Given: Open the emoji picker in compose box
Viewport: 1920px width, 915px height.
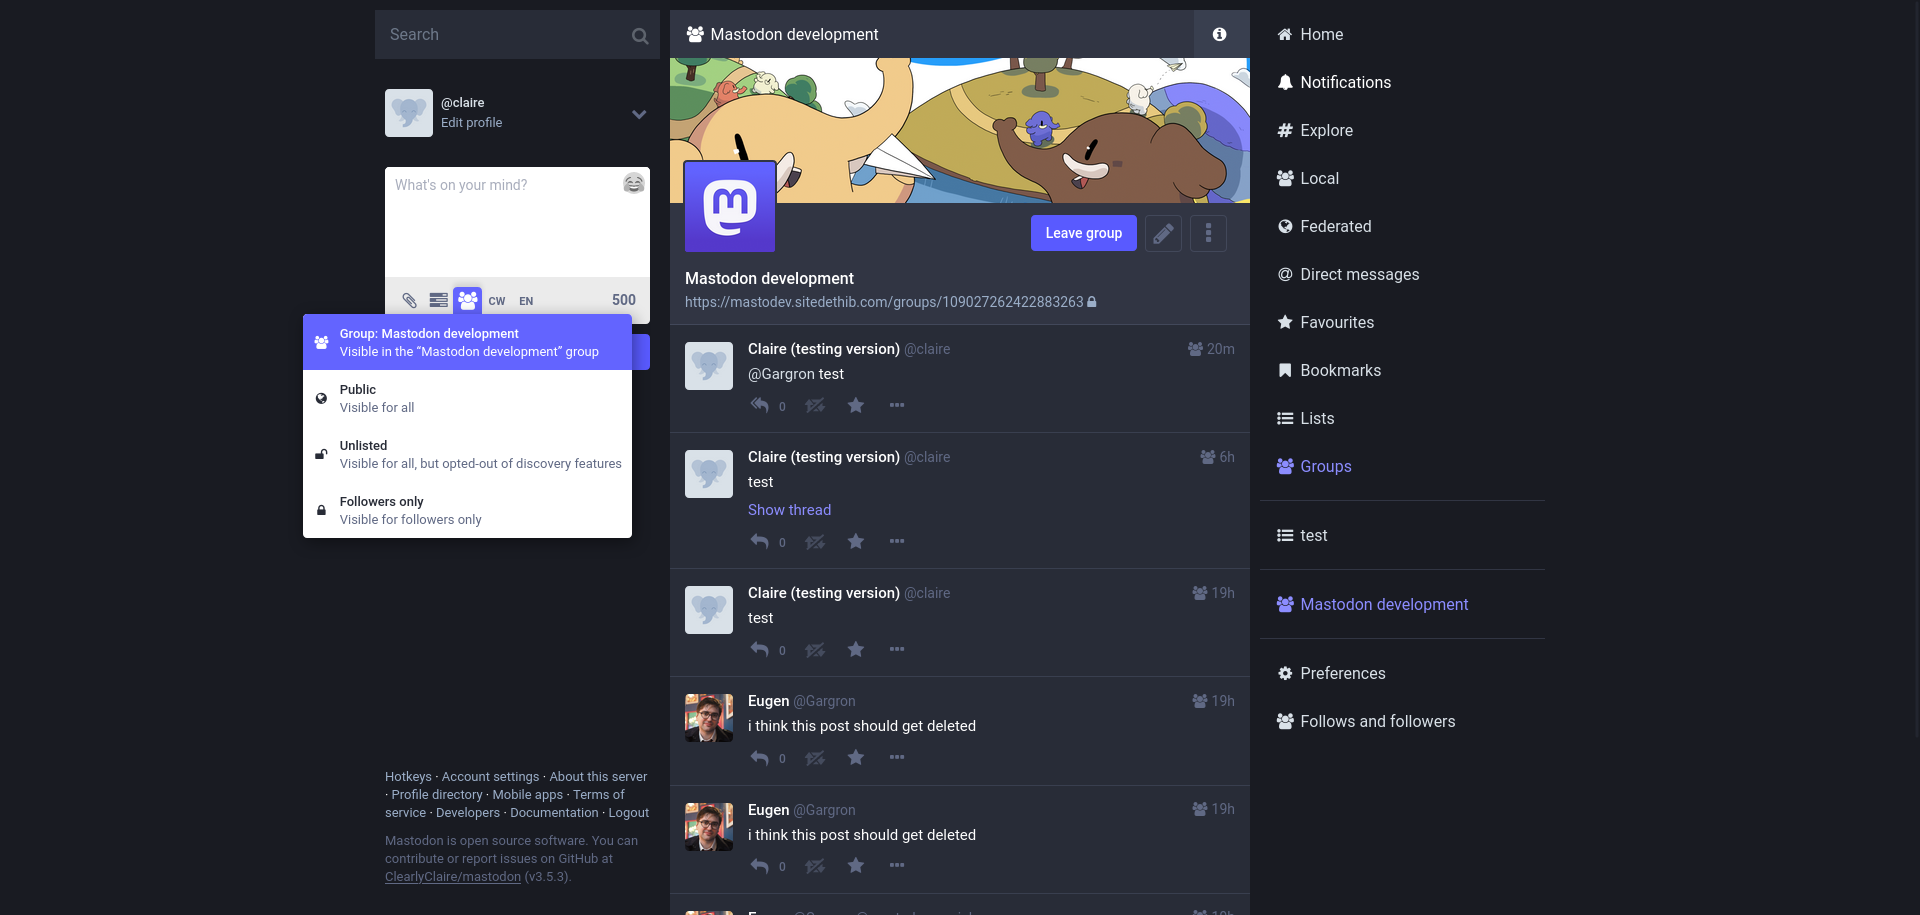Looking at the screenshot, I should tap(634, 183).
